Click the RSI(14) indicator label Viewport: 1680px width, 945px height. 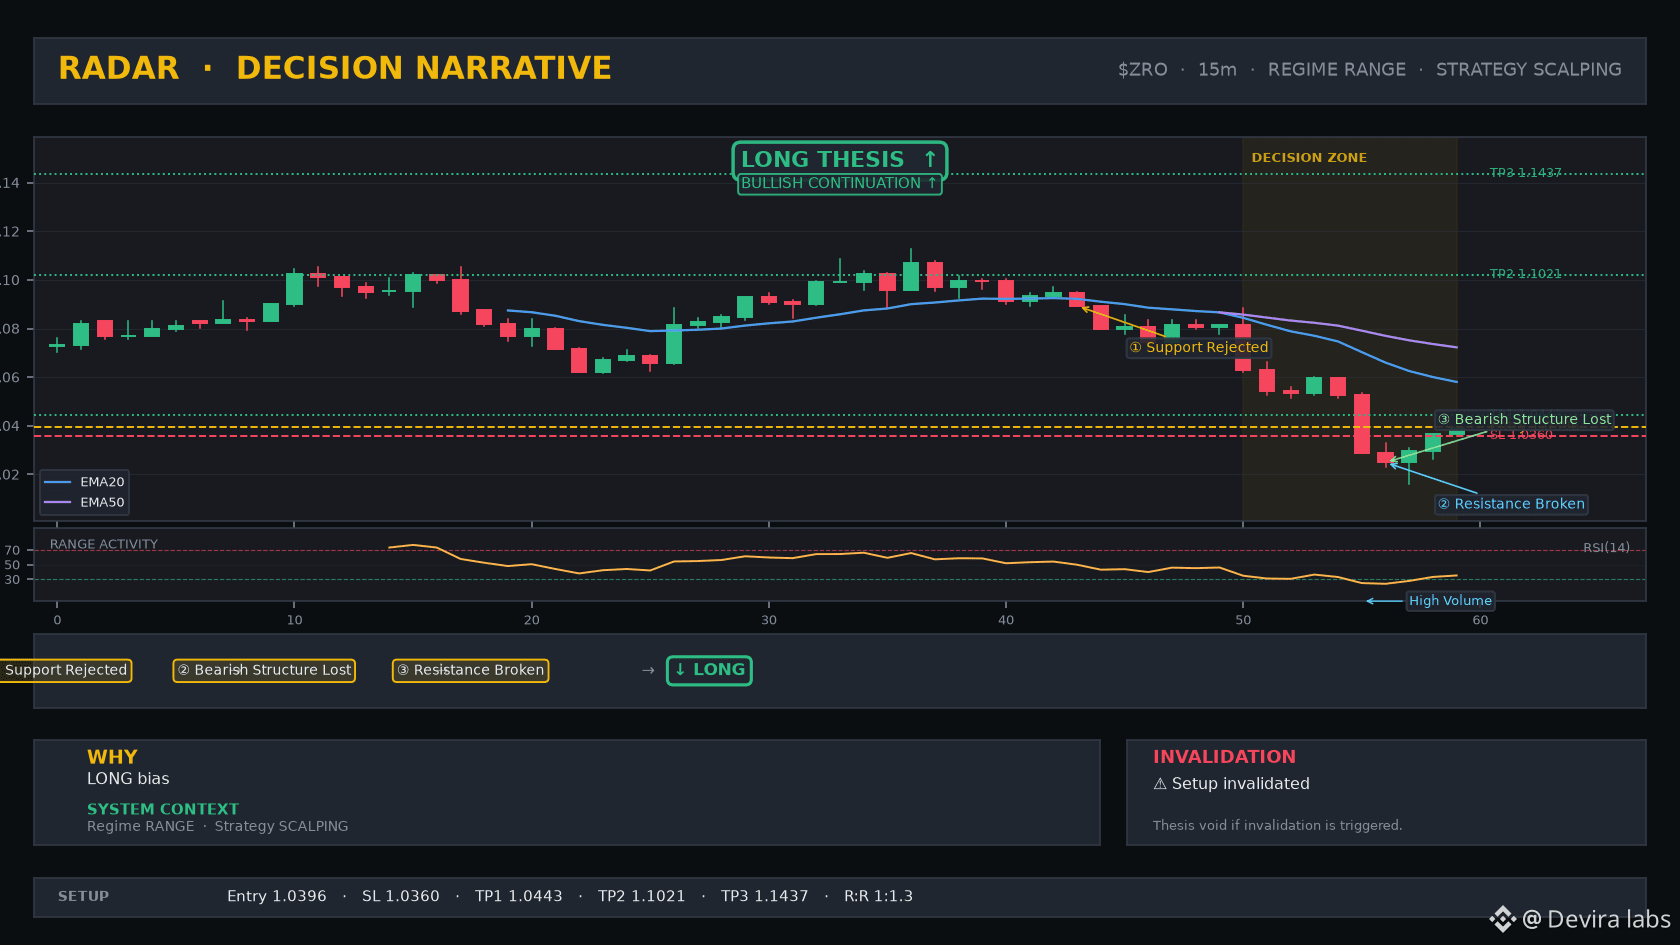coord(1606,547)
